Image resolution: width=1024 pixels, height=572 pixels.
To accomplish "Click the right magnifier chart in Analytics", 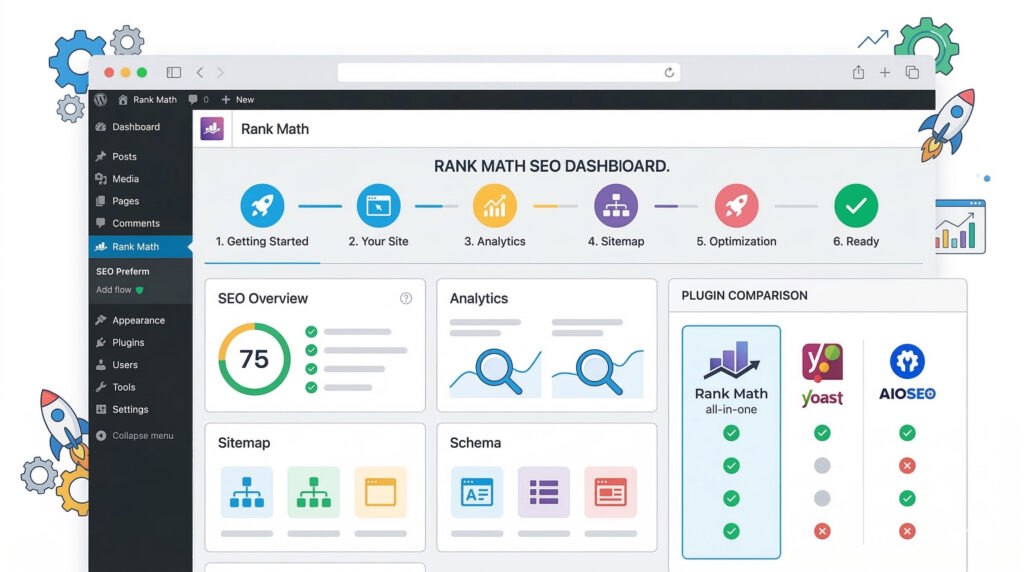I will pyautogui.click(x=598, y=373).
